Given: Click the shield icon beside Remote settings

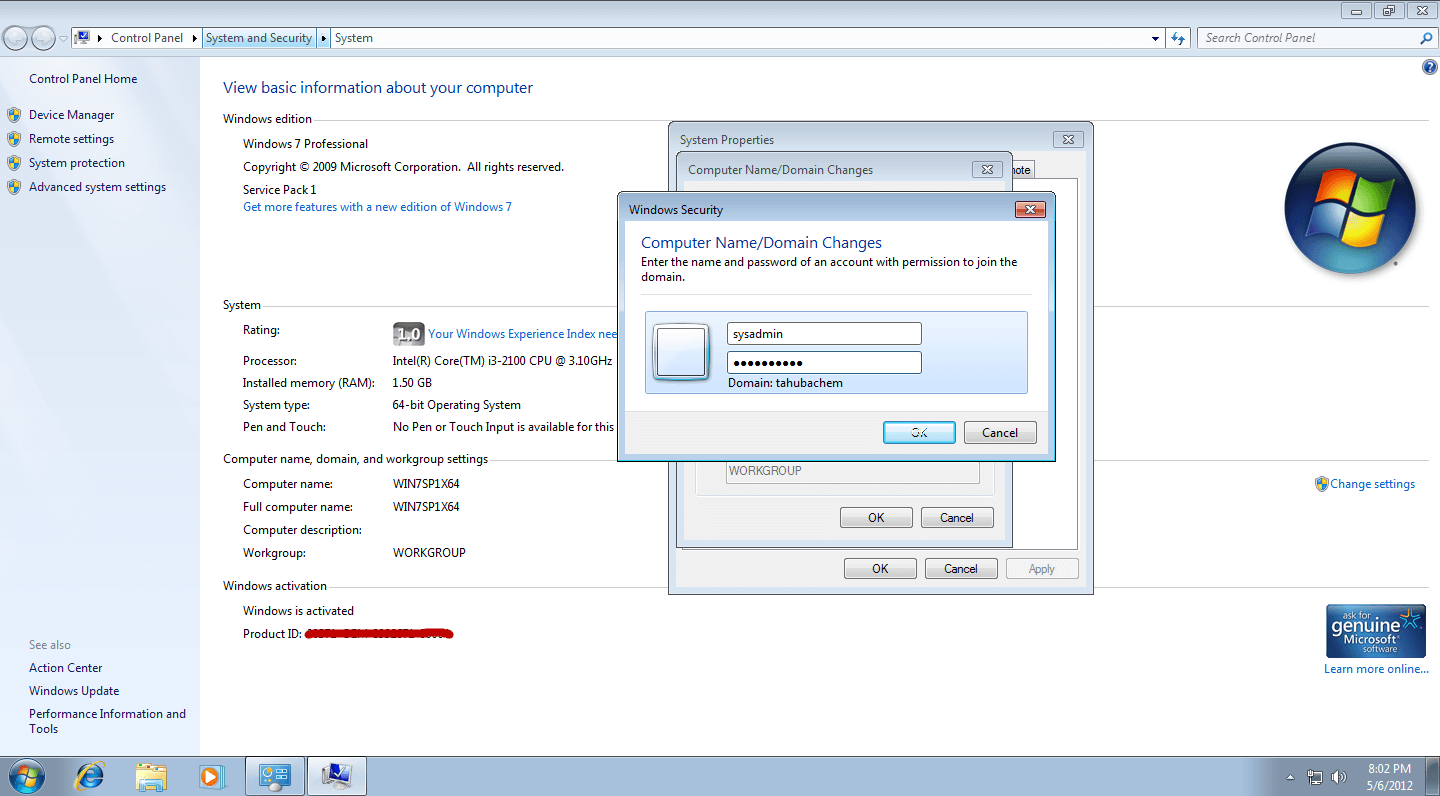Looking at the screenshot, I should coord(14,139).
